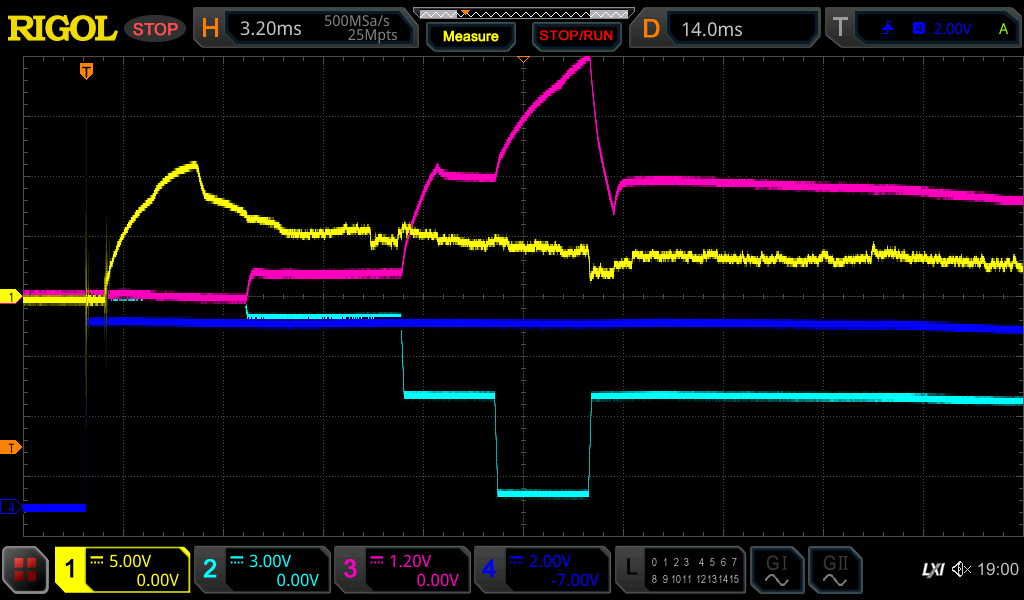Click the red STOP status indicator

[x=155, y=29]
